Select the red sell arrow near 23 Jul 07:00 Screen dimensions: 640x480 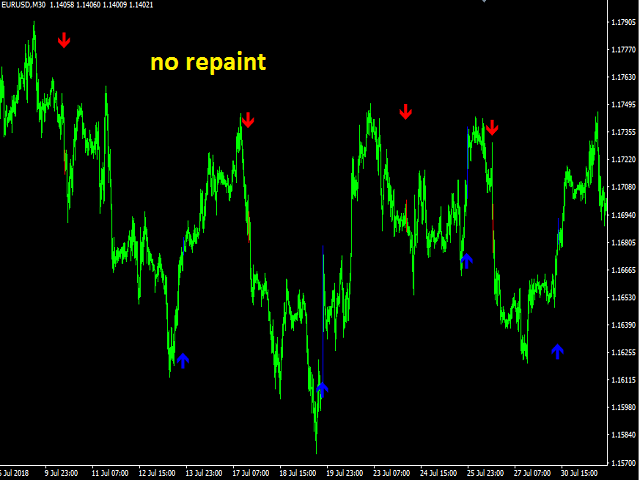click(405, 111)
